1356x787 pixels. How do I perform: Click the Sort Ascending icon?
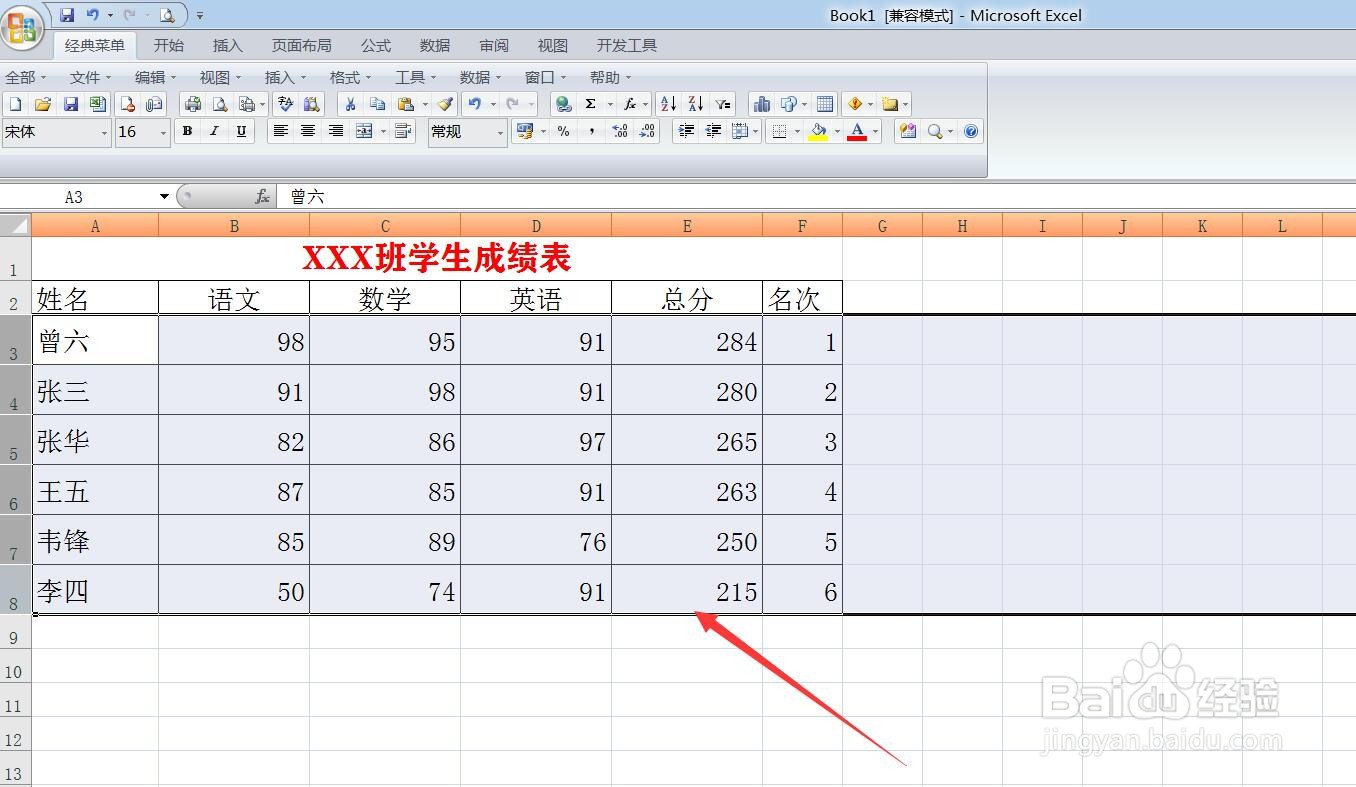point(667,103)
